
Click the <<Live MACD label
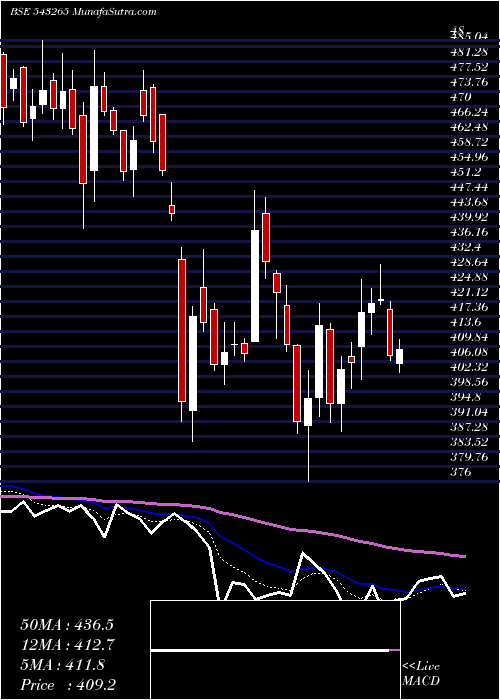[421, 674]
